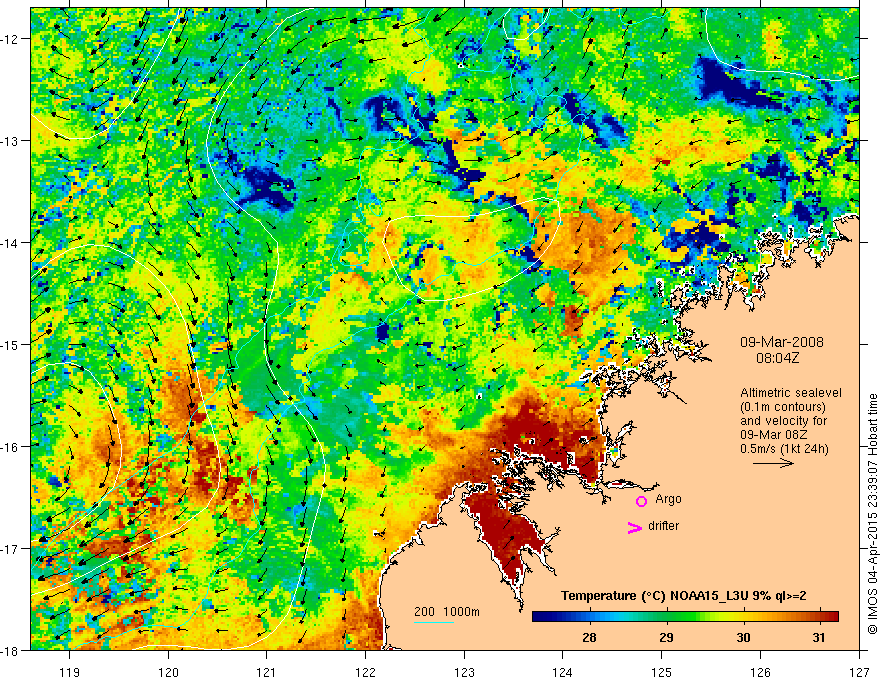Viewport: 880px width, 680px height.
Task: Click the temperature colorbar scale
Action: 685,617
